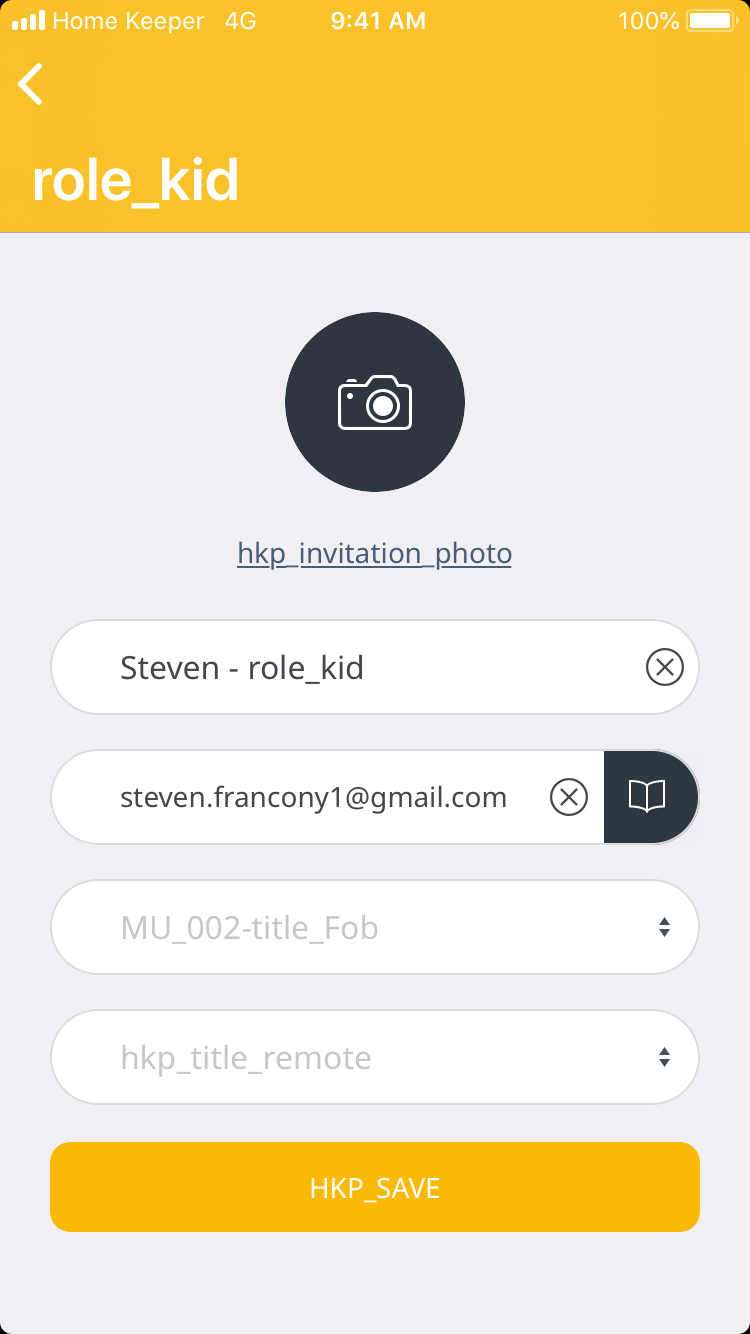Click the arrows on hkp_title_remote selector

[664, 1057]
